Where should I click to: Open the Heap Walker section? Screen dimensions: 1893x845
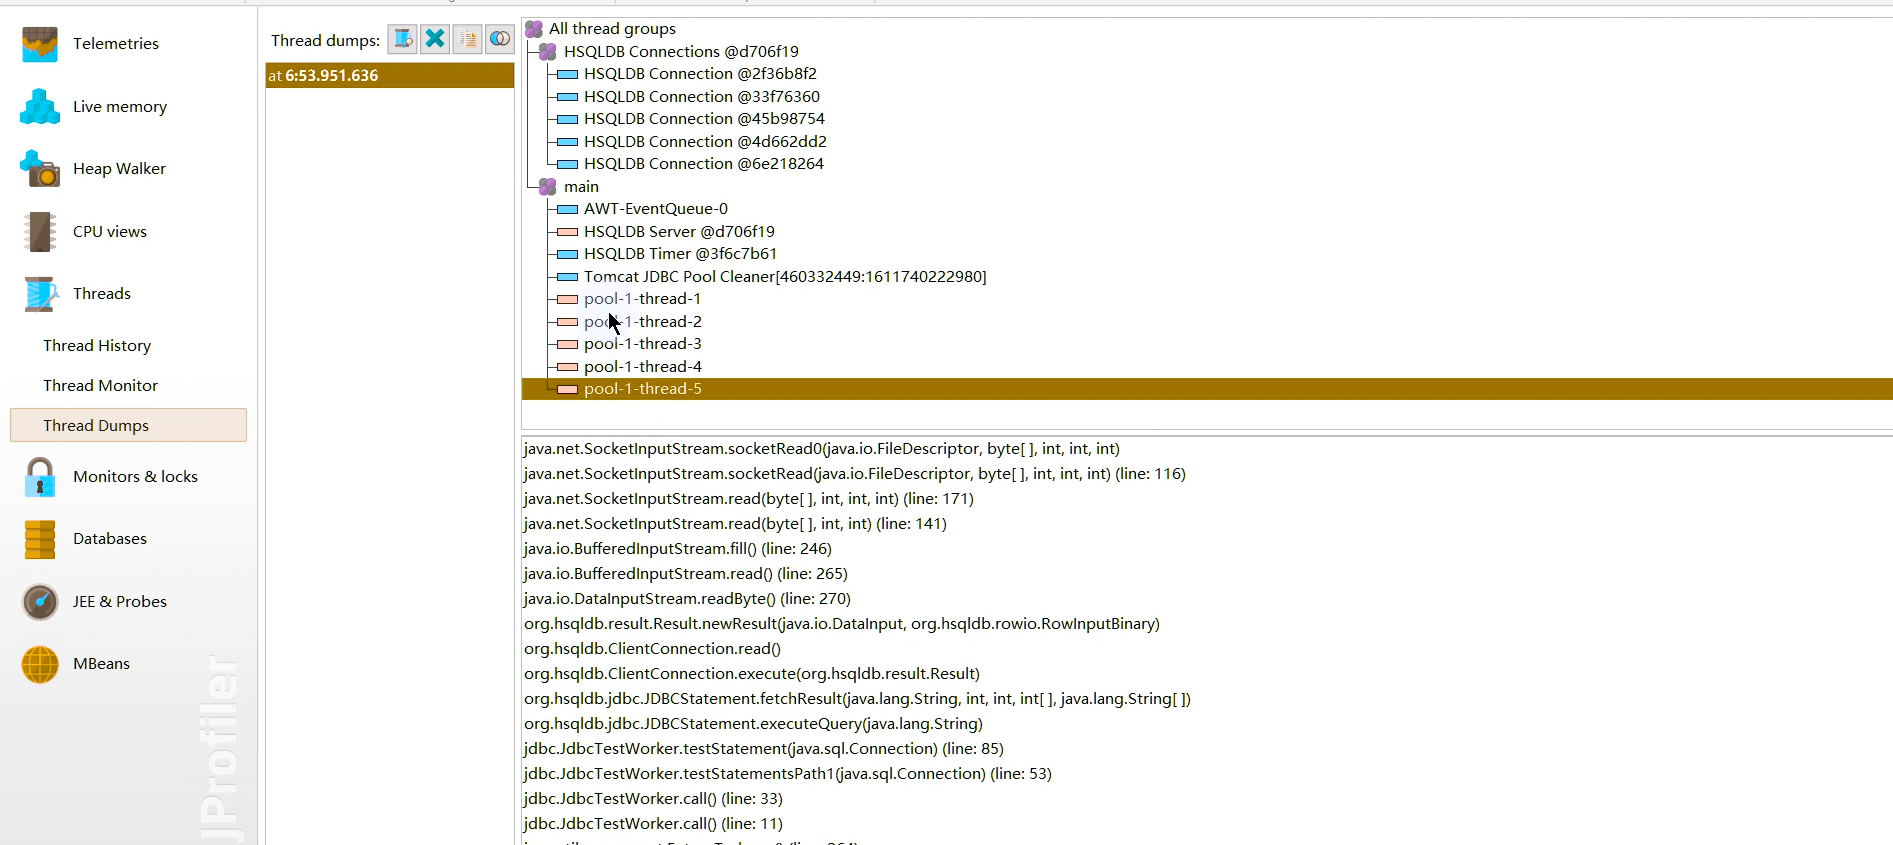tap(119, 169)
